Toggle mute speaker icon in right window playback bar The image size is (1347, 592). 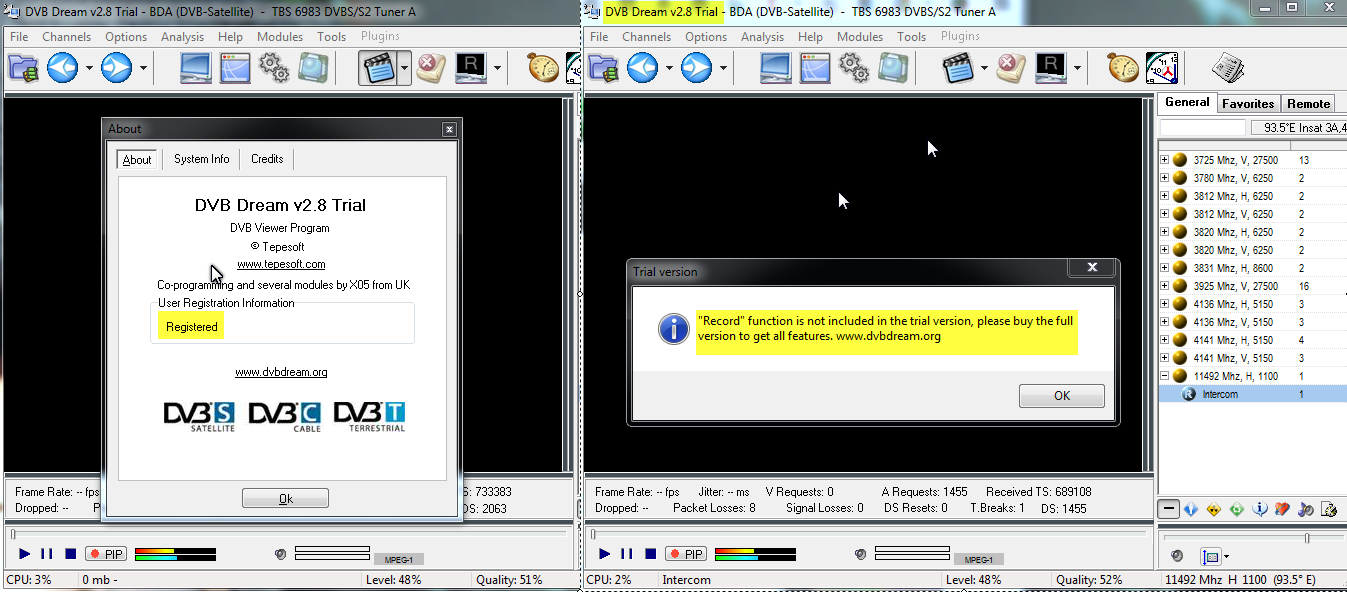pyautogui.click(x=860, y=554)
